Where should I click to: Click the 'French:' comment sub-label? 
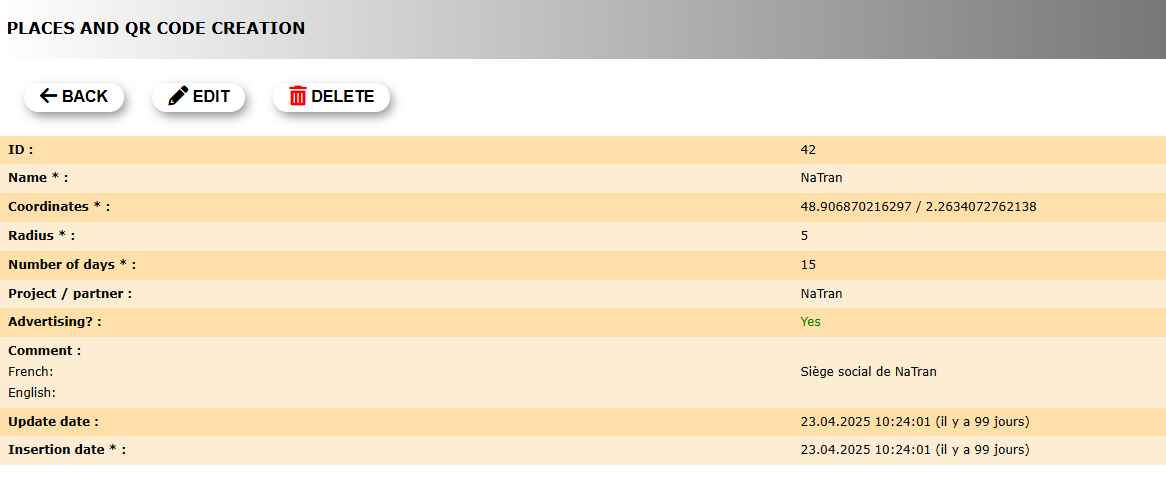[31, 372]
